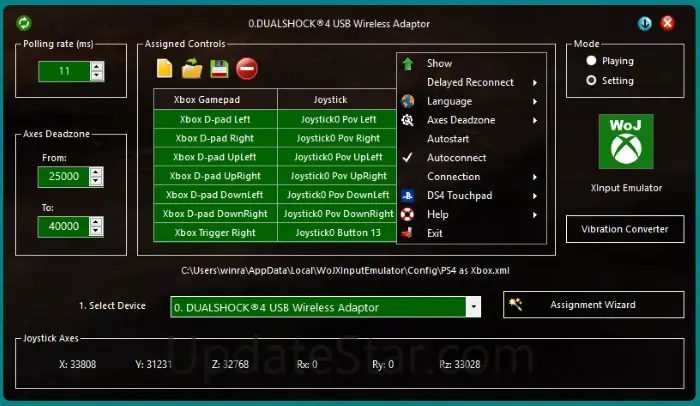Click the PlayStation icon beside DS4 Touchpad

click(x=408, y=196)
